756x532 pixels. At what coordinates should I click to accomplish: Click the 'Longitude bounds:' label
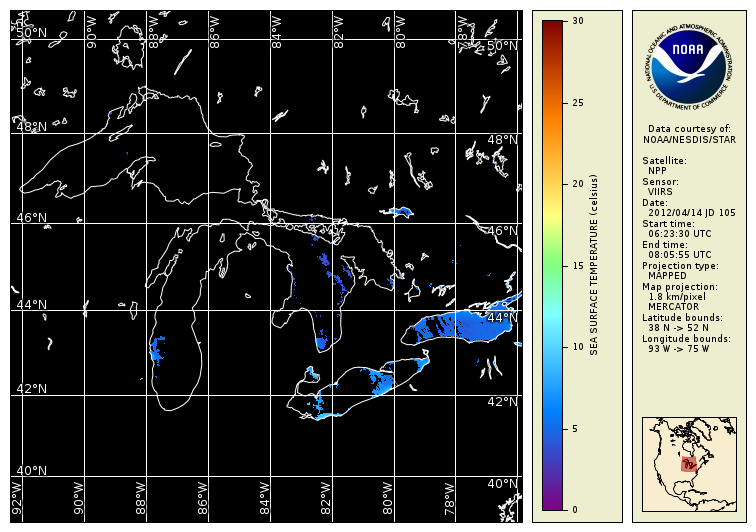coord(686,339)
